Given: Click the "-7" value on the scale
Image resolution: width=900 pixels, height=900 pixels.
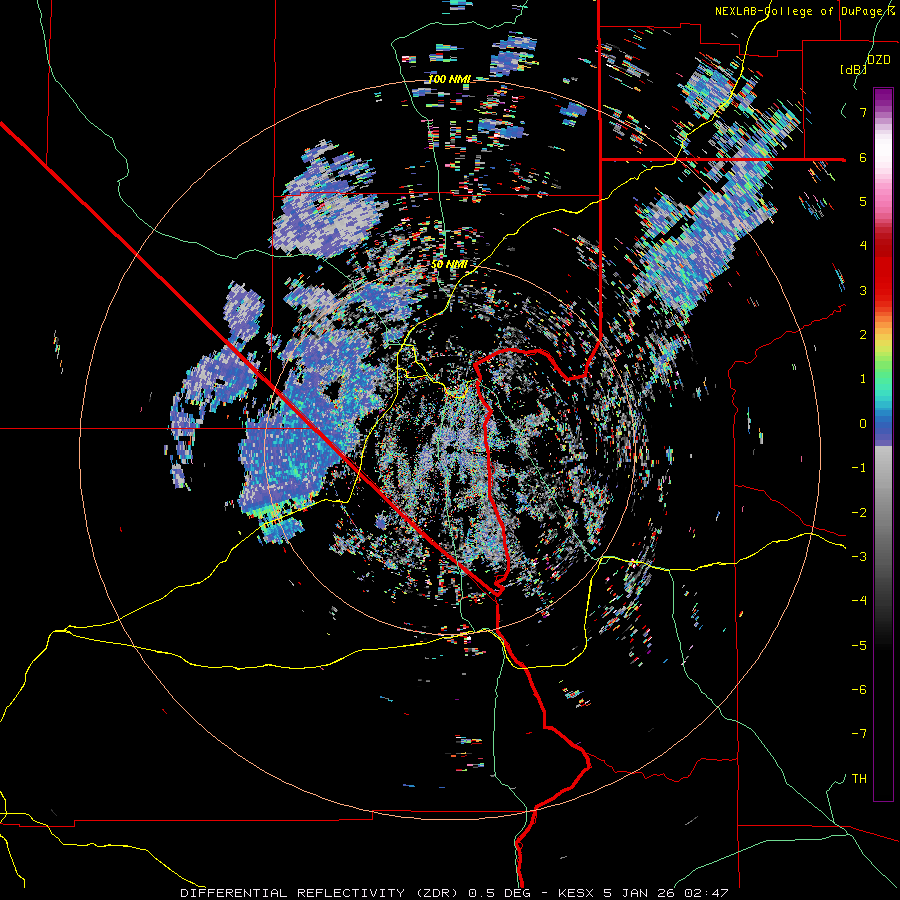Looking at the screenshot, I should pos(859,734).
